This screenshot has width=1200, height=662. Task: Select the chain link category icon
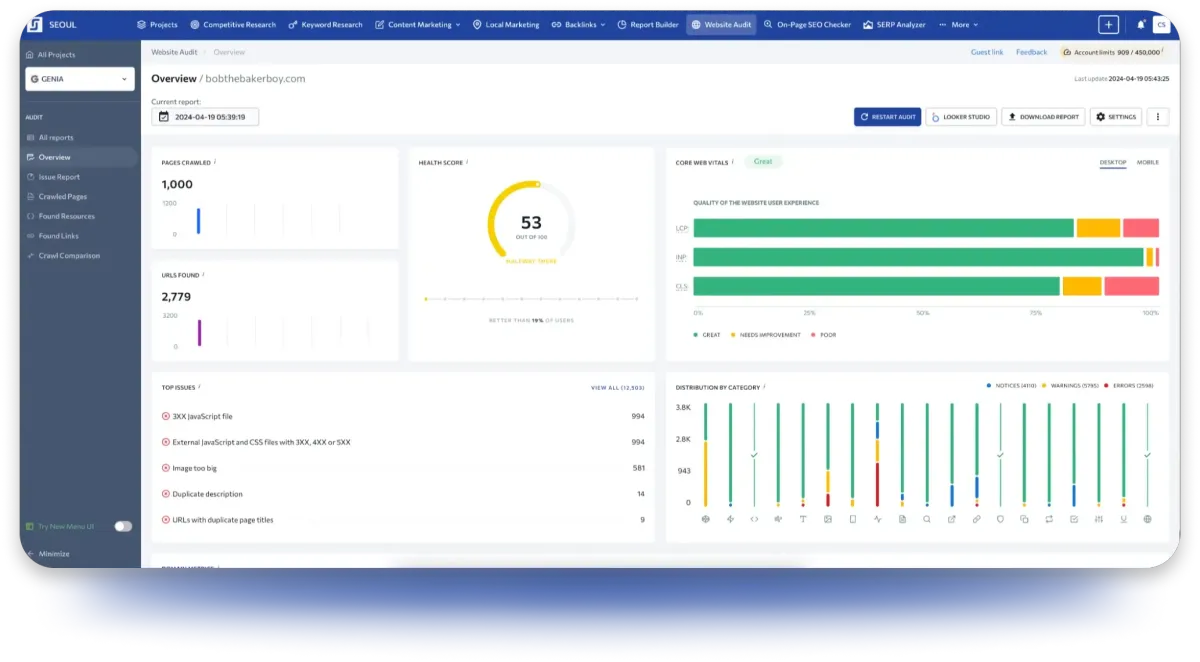(976, 520)
